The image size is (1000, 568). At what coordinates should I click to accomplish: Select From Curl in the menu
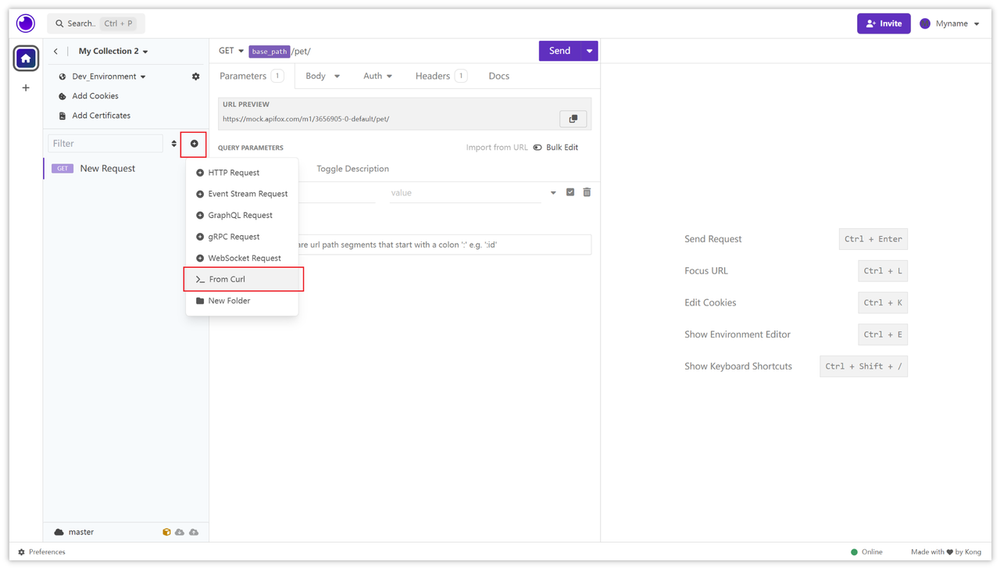(x=243, y=279)
